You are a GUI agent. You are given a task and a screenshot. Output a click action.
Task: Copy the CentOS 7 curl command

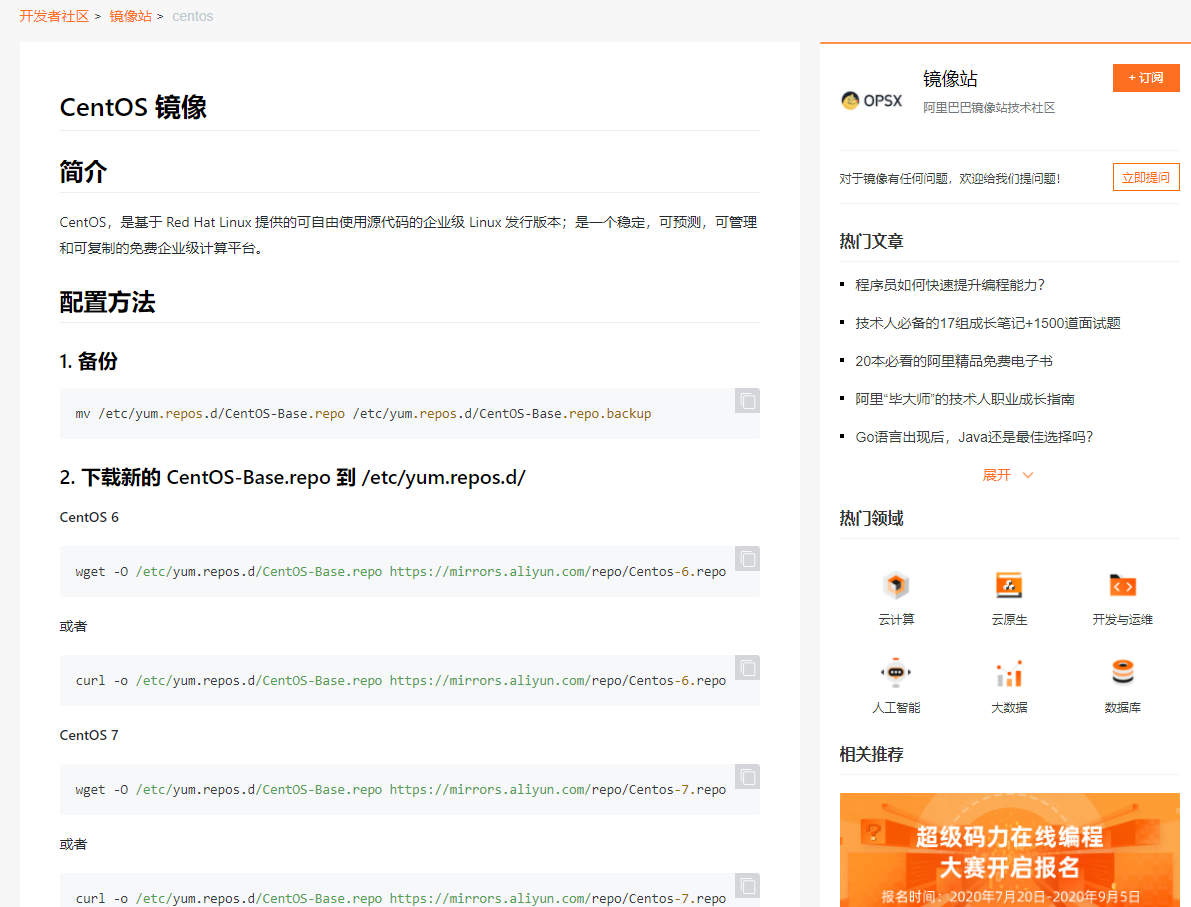pyautogui.click(x=747, y=886)
